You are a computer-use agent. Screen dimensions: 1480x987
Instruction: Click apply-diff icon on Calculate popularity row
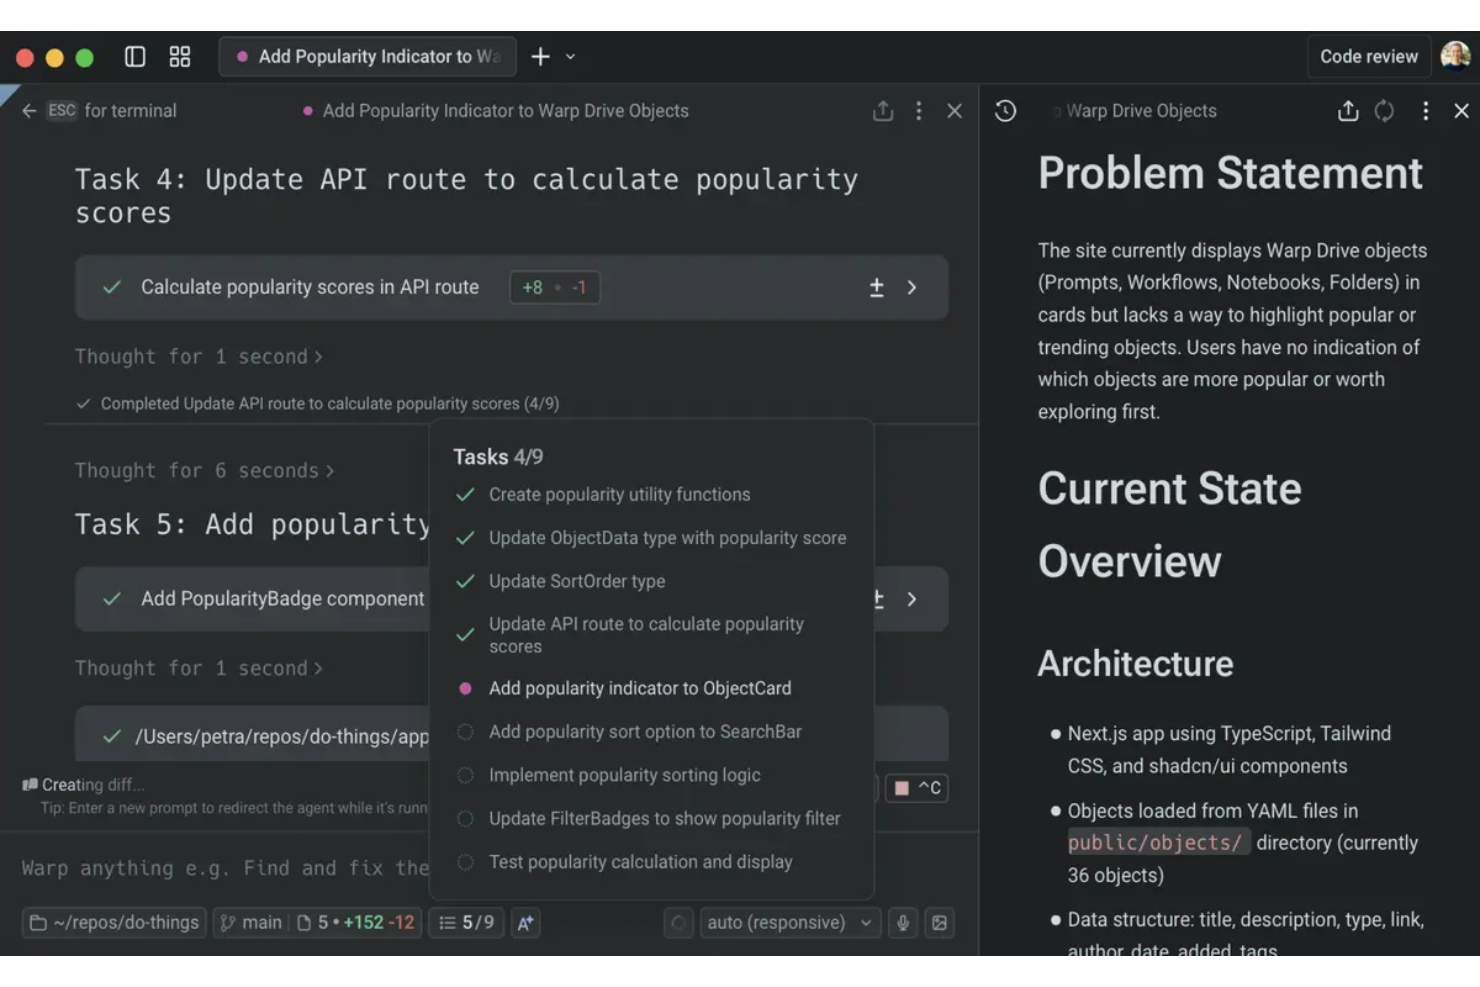point(876,288)
